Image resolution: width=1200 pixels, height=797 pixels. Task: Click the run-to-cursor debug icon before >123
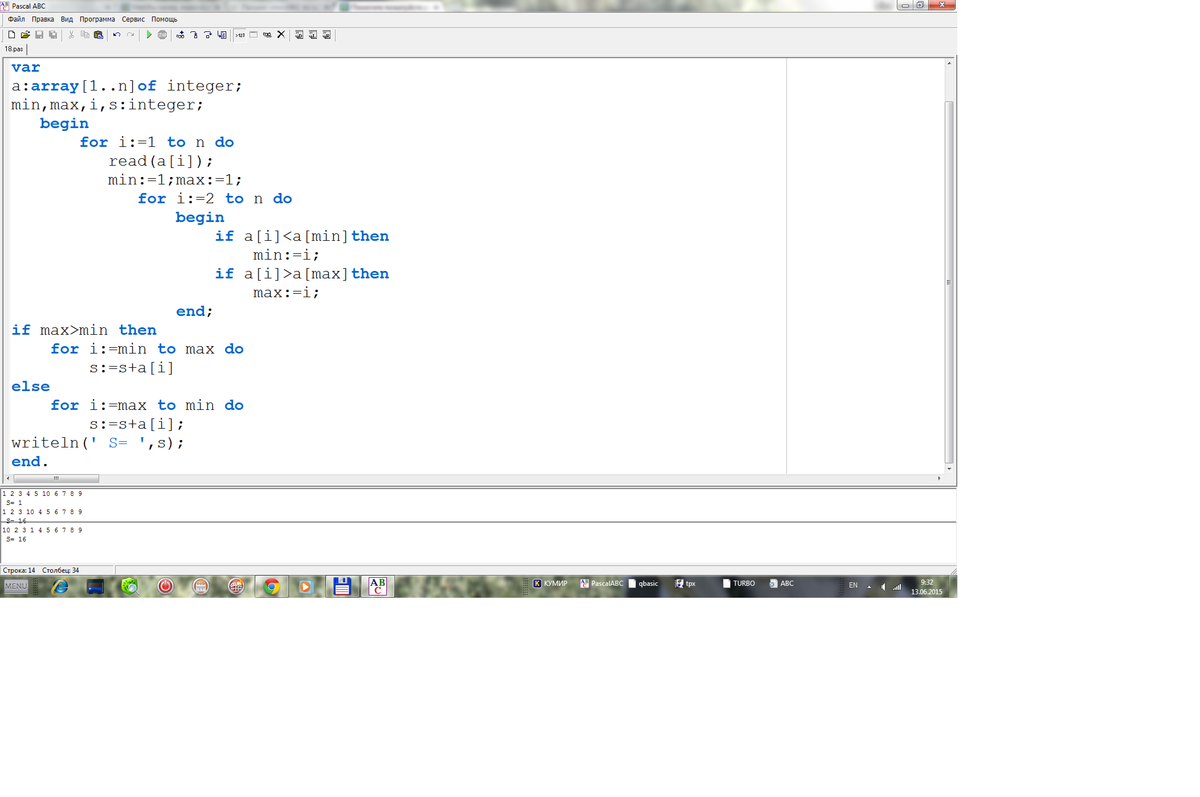tap(222, 35)
